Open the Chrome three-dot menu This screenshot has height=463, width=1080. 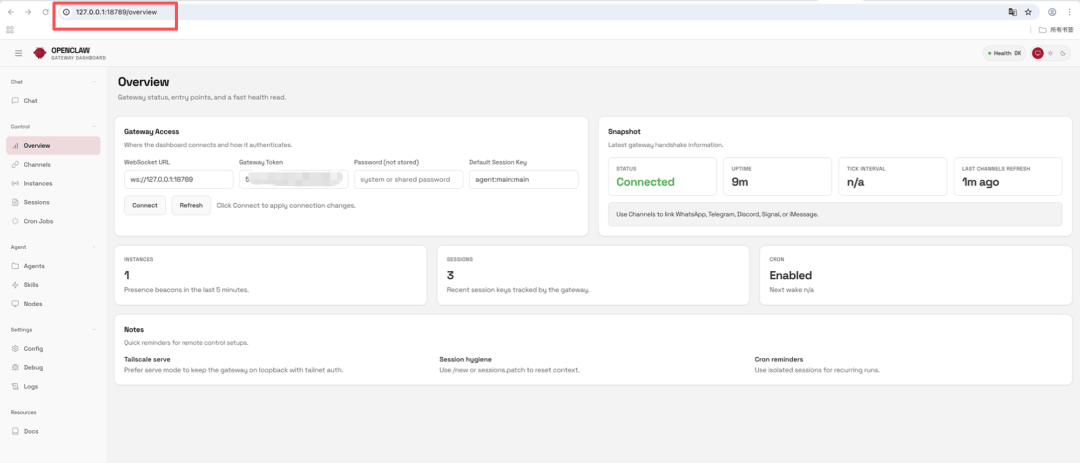click(x=1069, y=12)
